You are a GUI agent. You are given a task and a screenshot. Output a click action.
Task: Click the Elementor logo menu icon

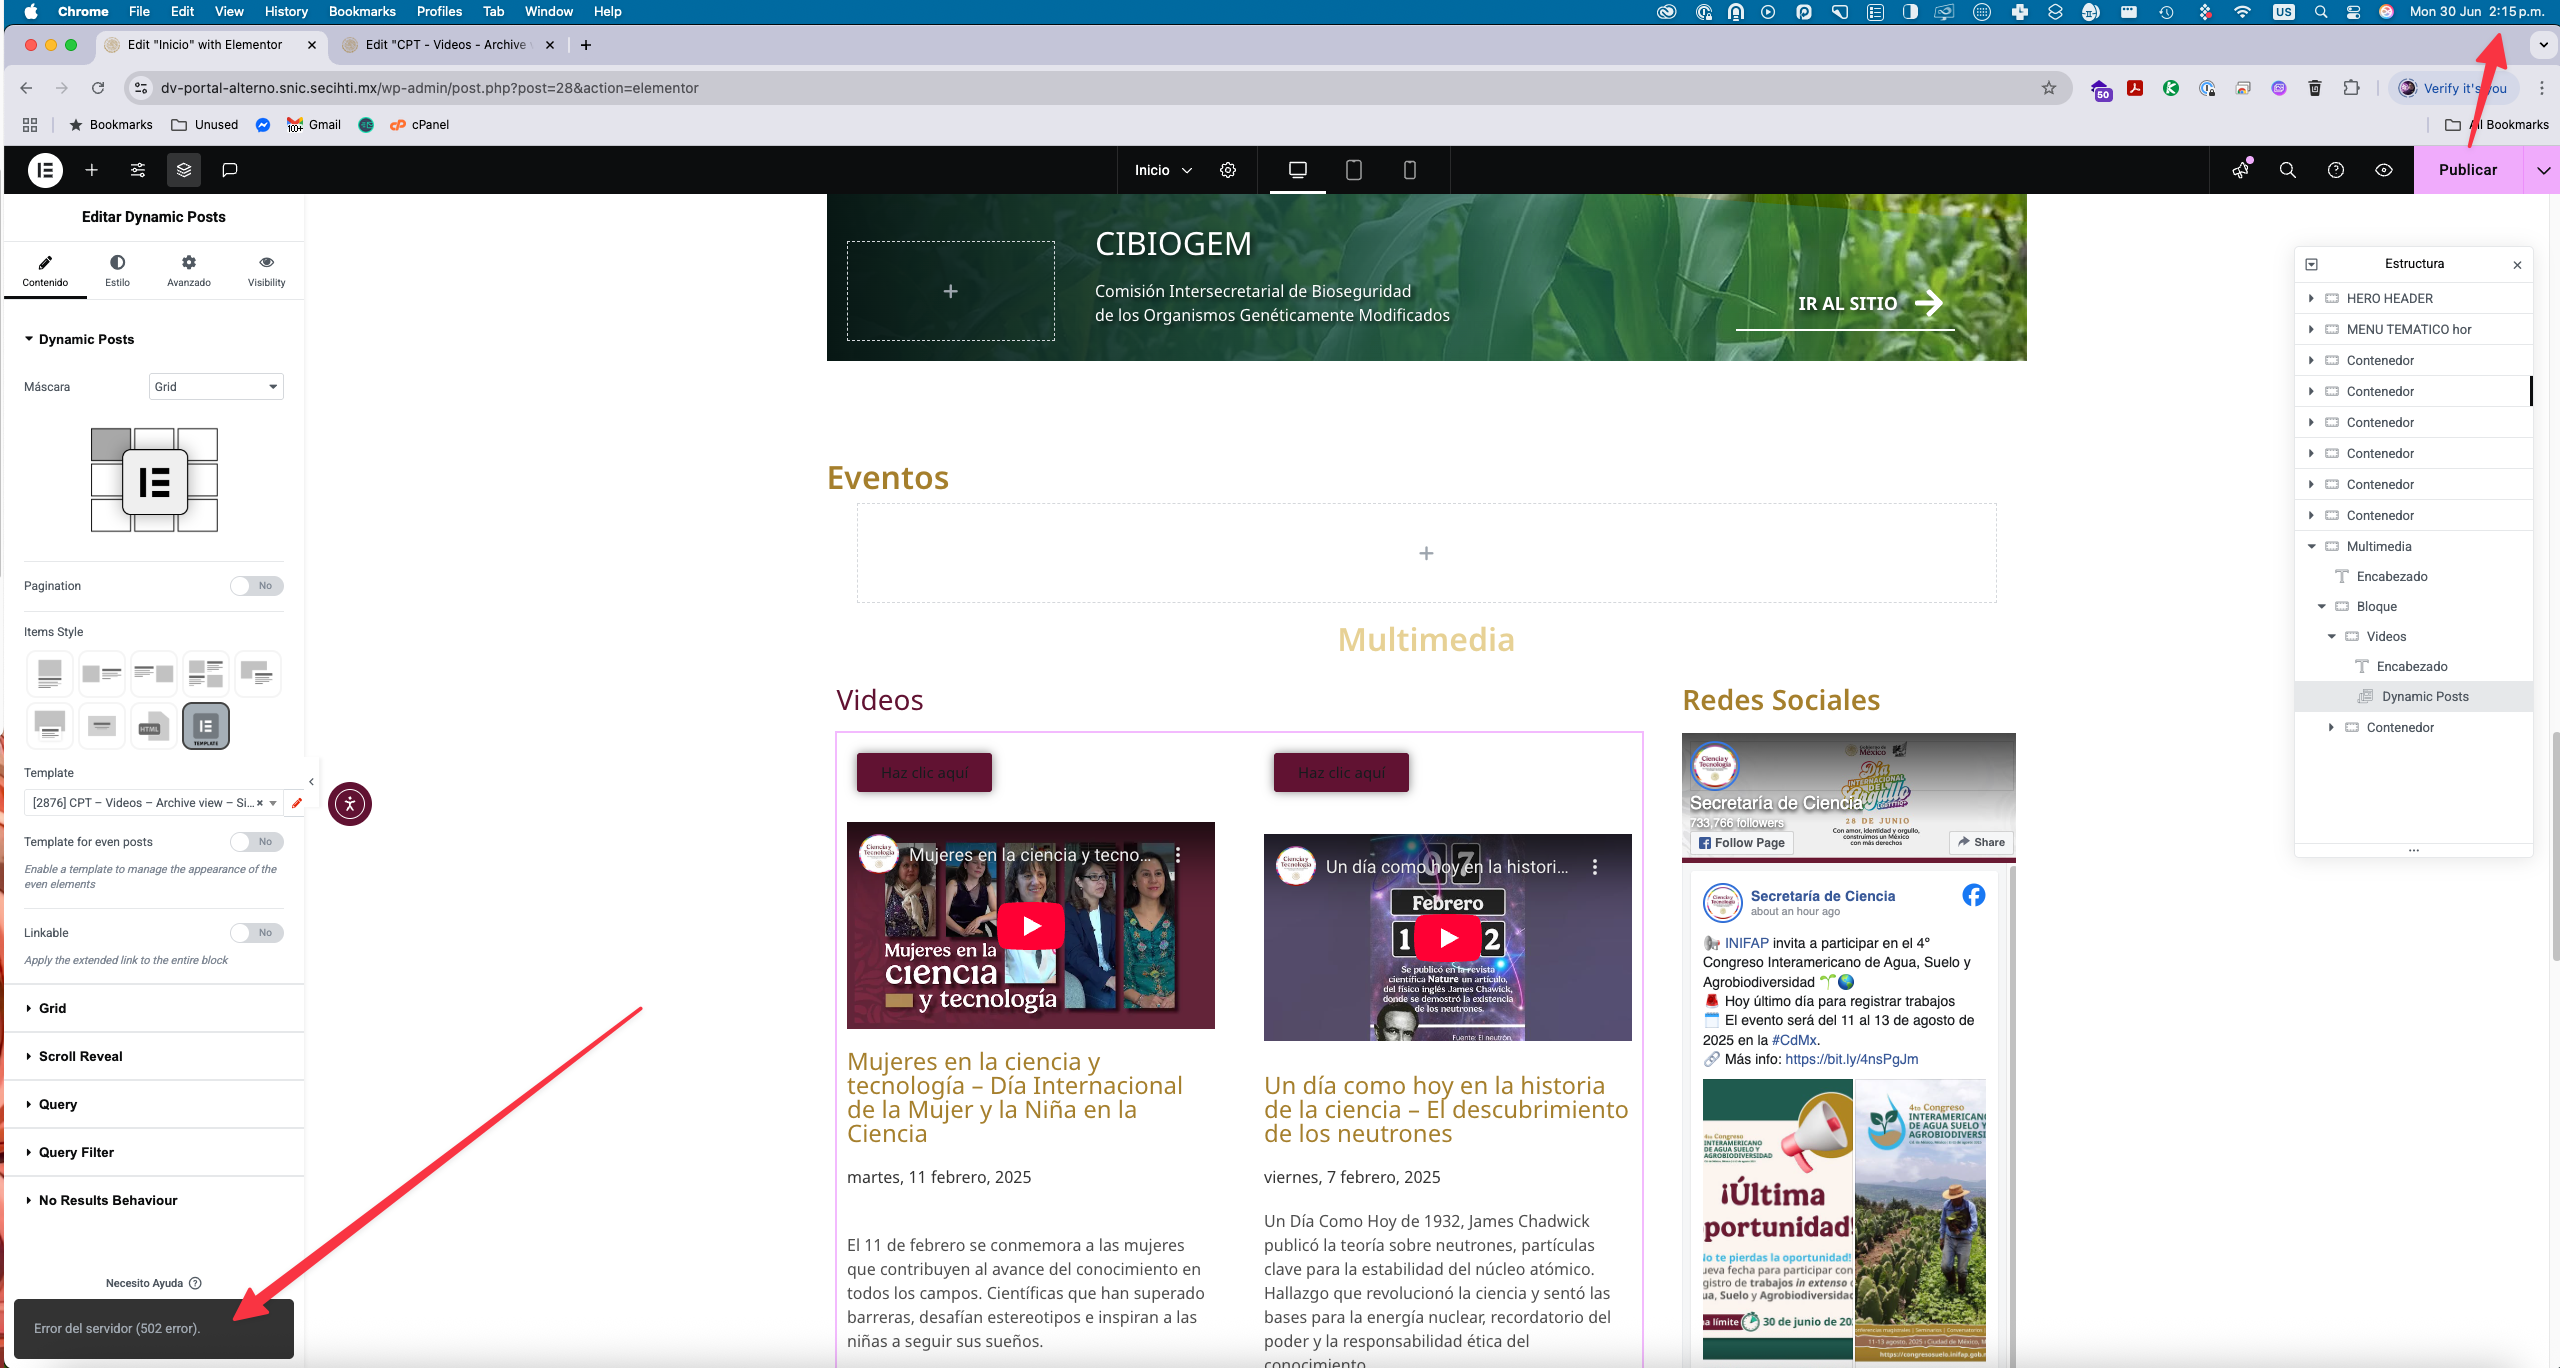coord(45,170)
